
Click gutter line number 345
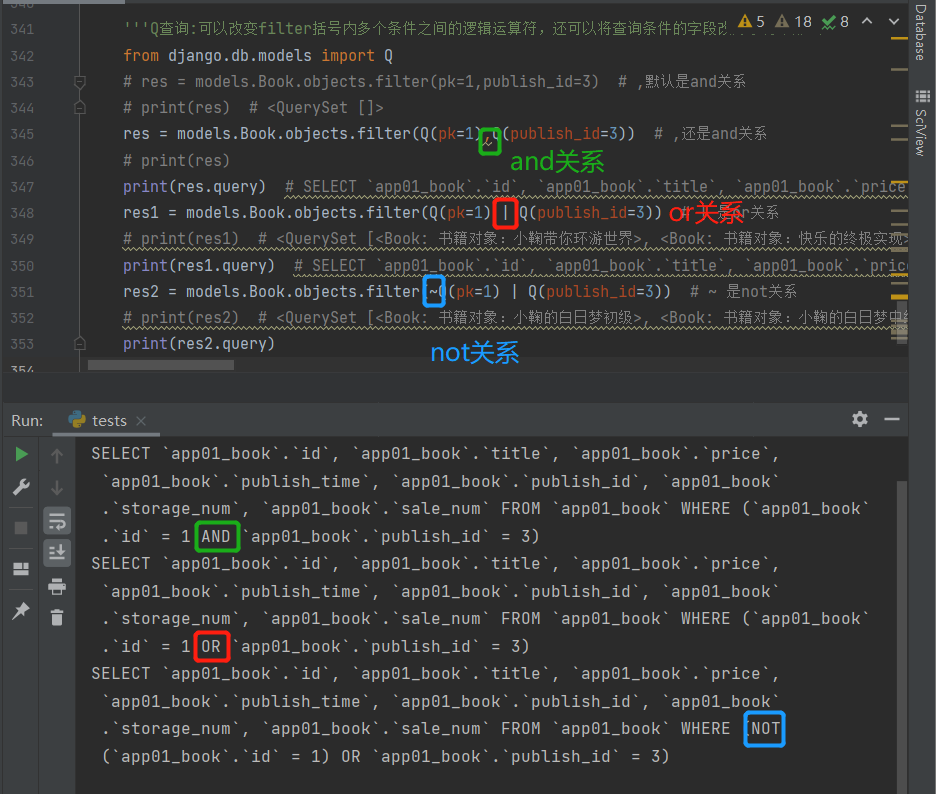22,134
